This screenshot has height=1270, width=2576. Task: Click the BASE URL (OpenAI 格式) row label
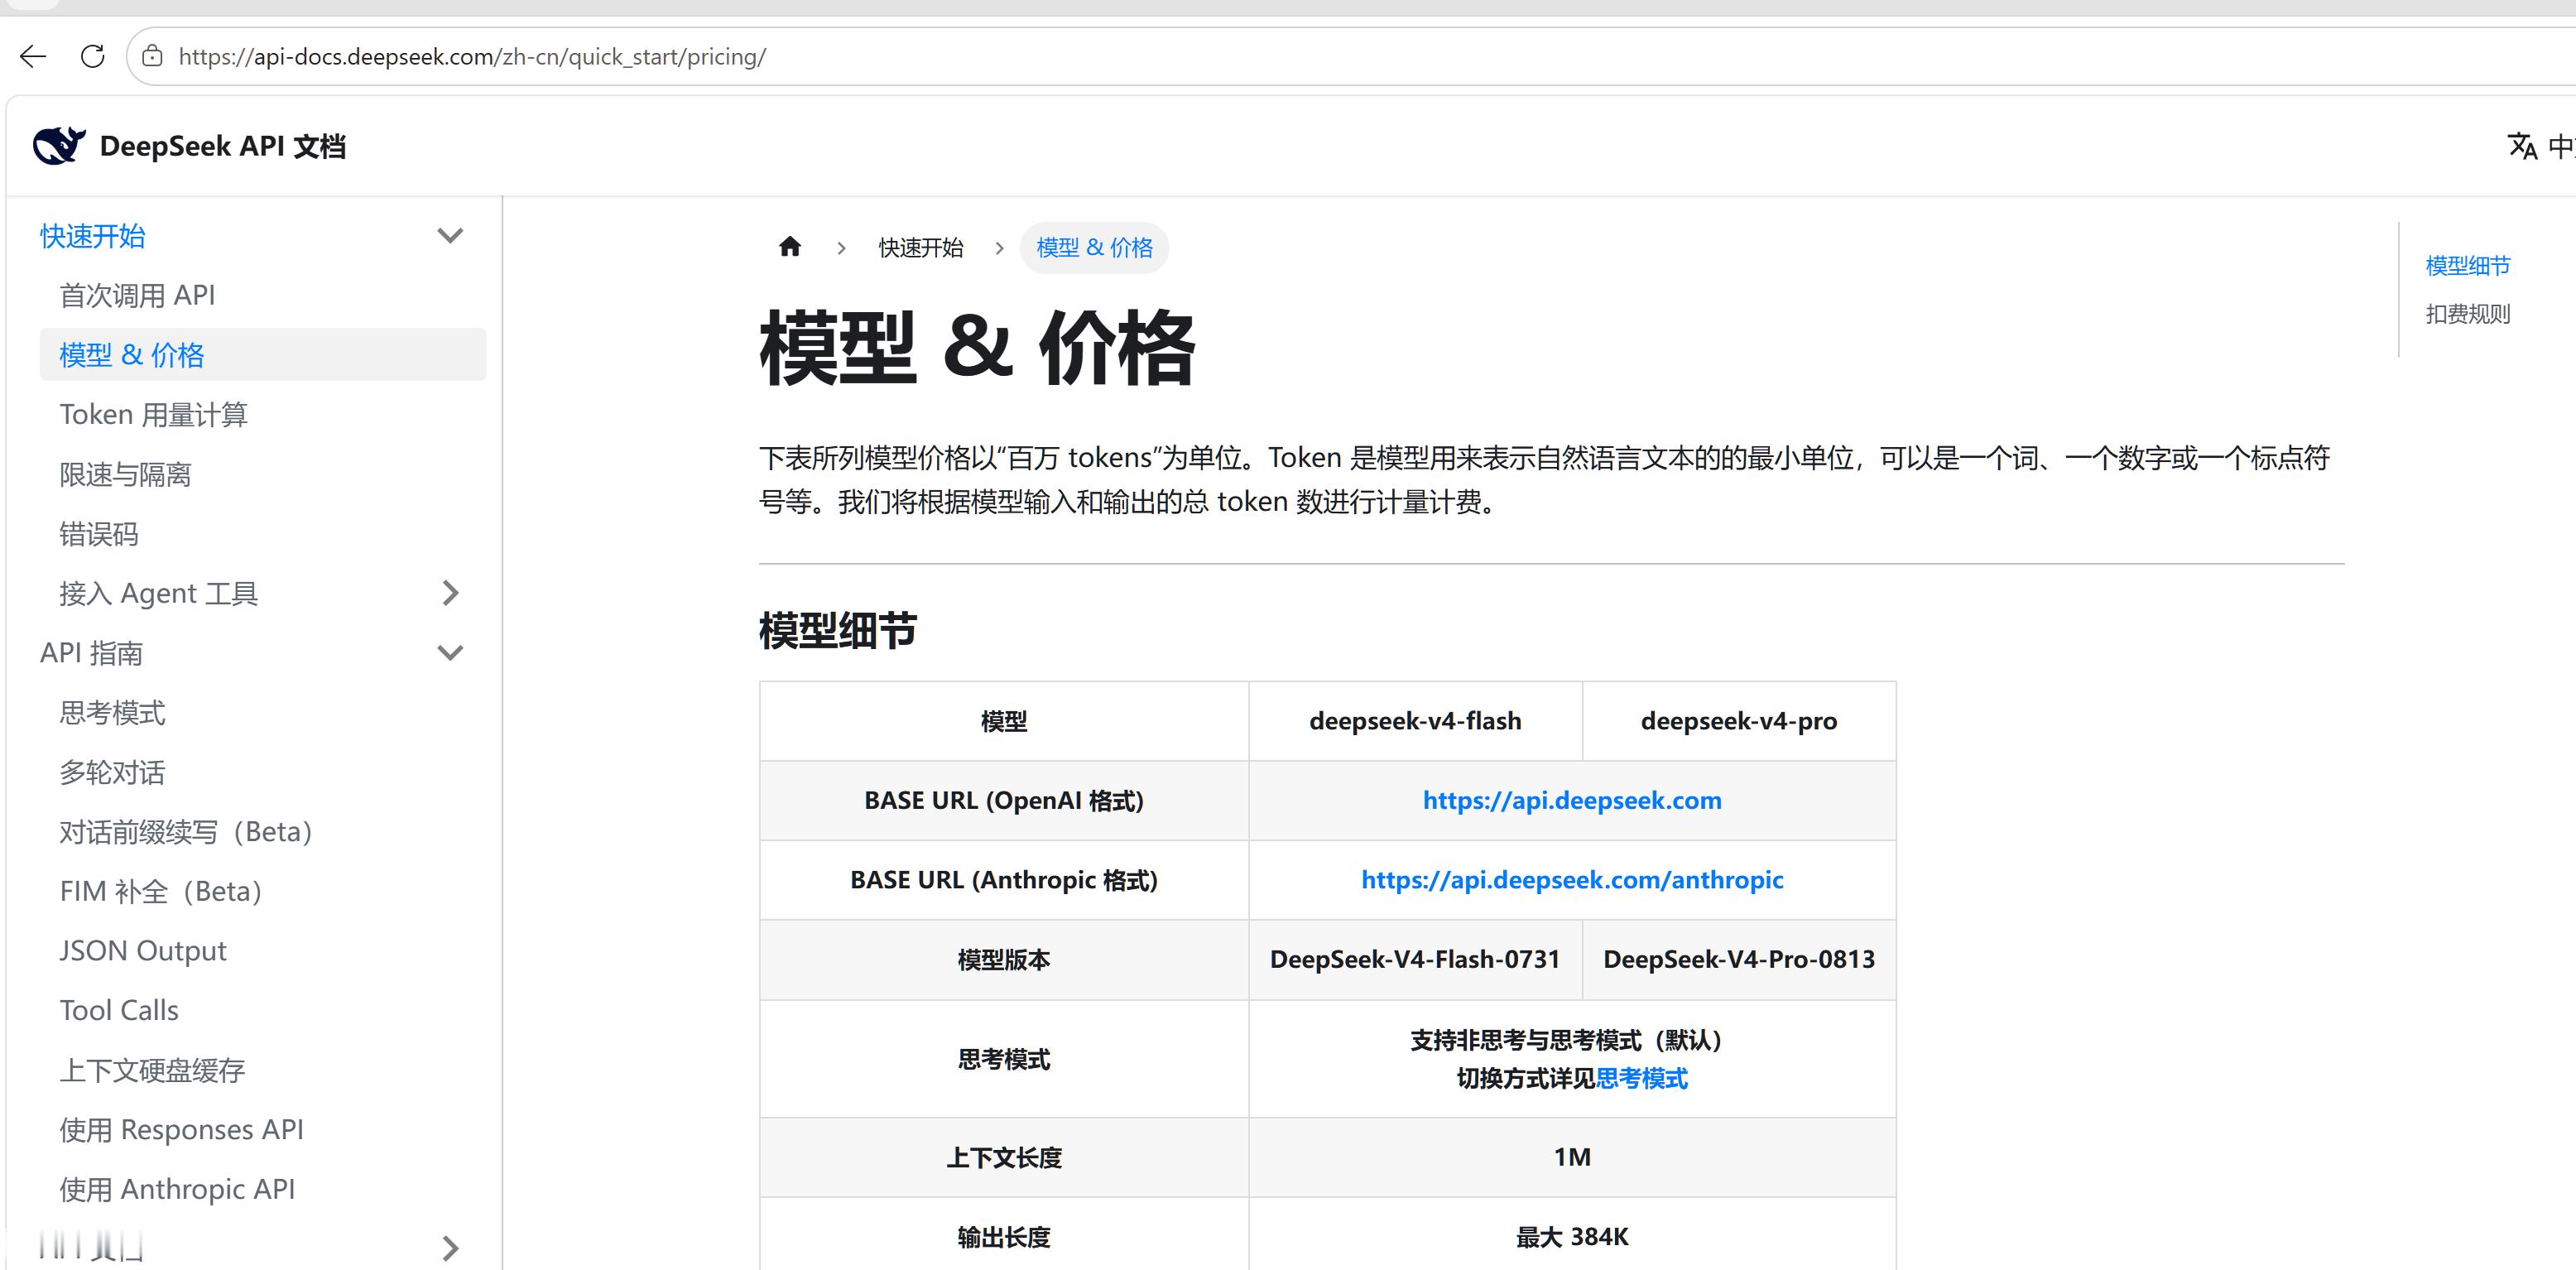pyautogui.click(x=1004, y=800)
